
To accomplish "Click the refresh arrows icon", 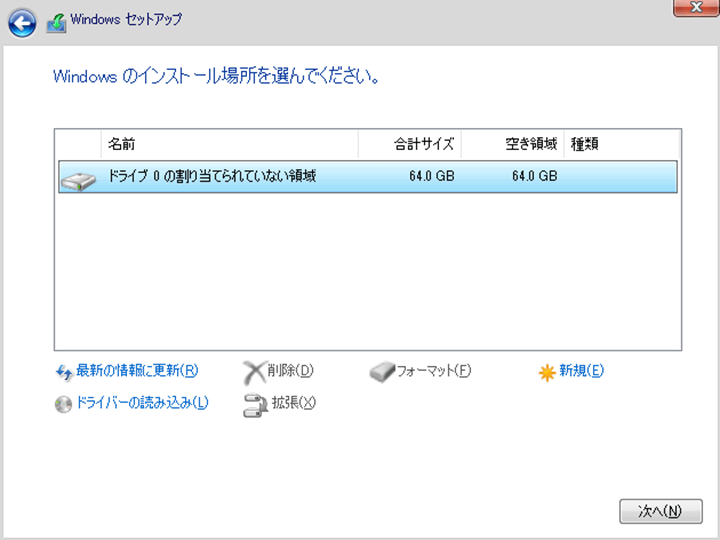I will (64, 372).
